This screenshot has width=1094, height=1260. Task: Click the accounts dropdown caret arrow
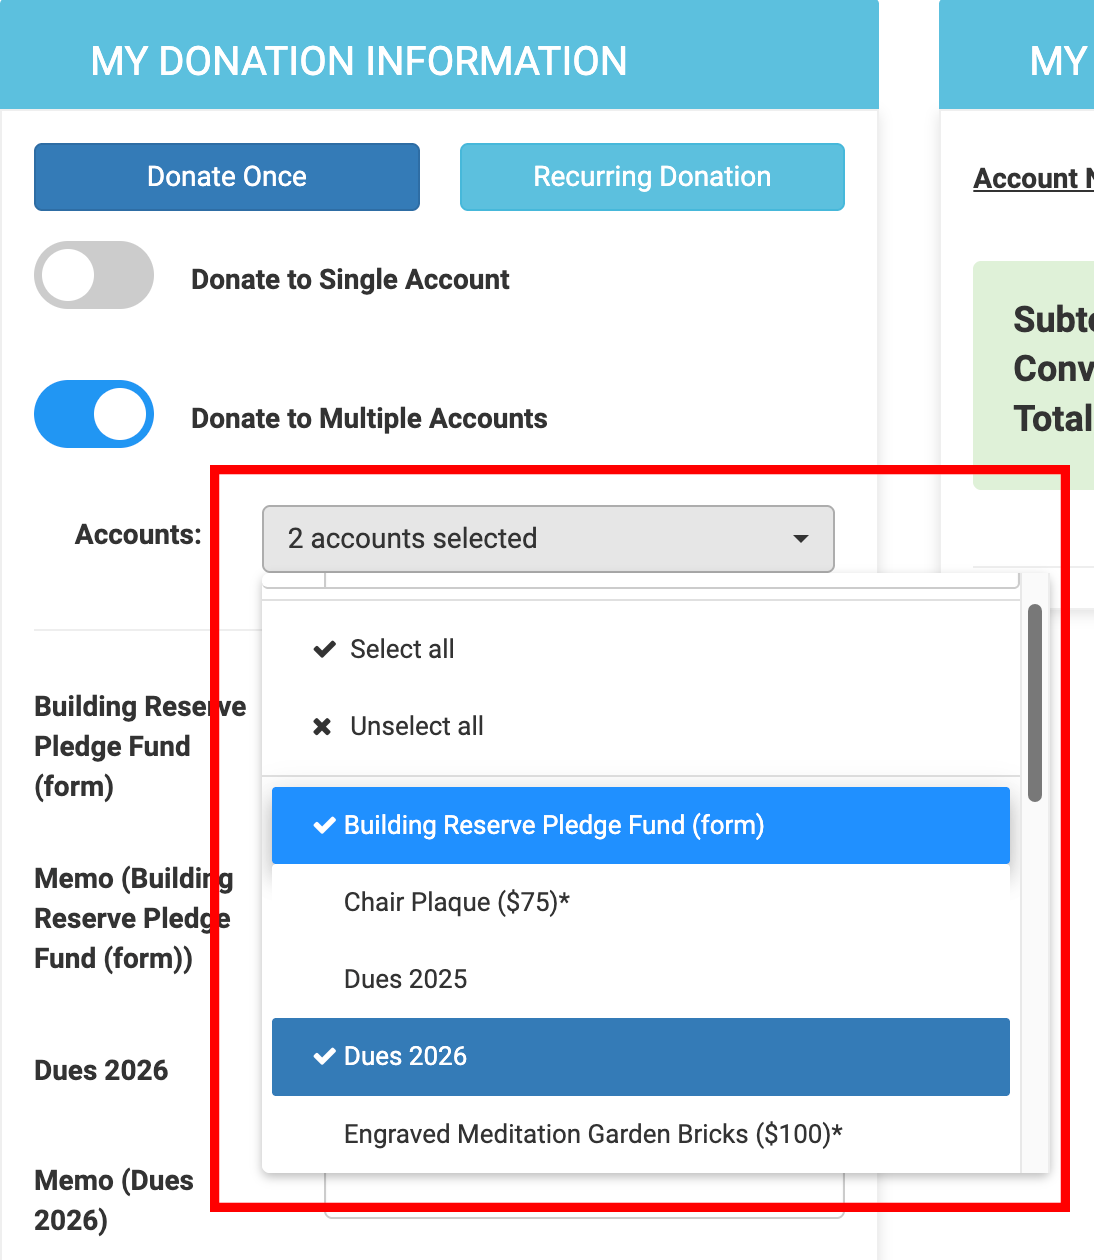coord(800,539)
